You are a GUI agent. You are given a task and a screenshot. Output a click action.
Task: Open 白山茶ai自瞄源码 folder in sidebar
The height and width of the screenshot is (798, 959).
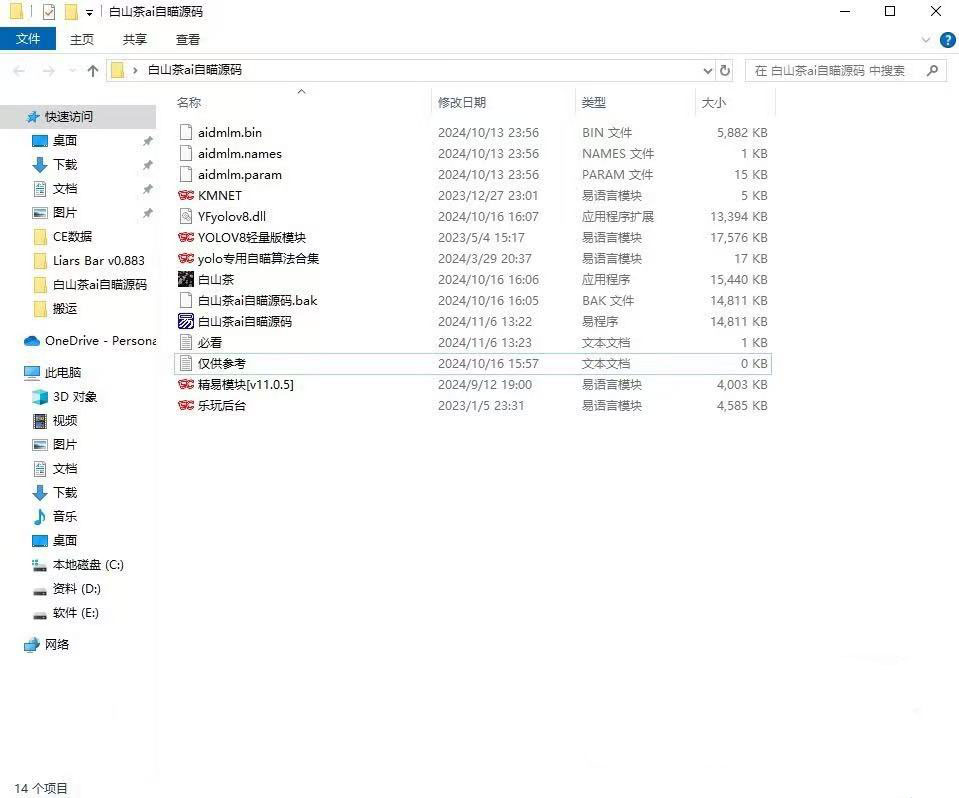tap(100, 285)
